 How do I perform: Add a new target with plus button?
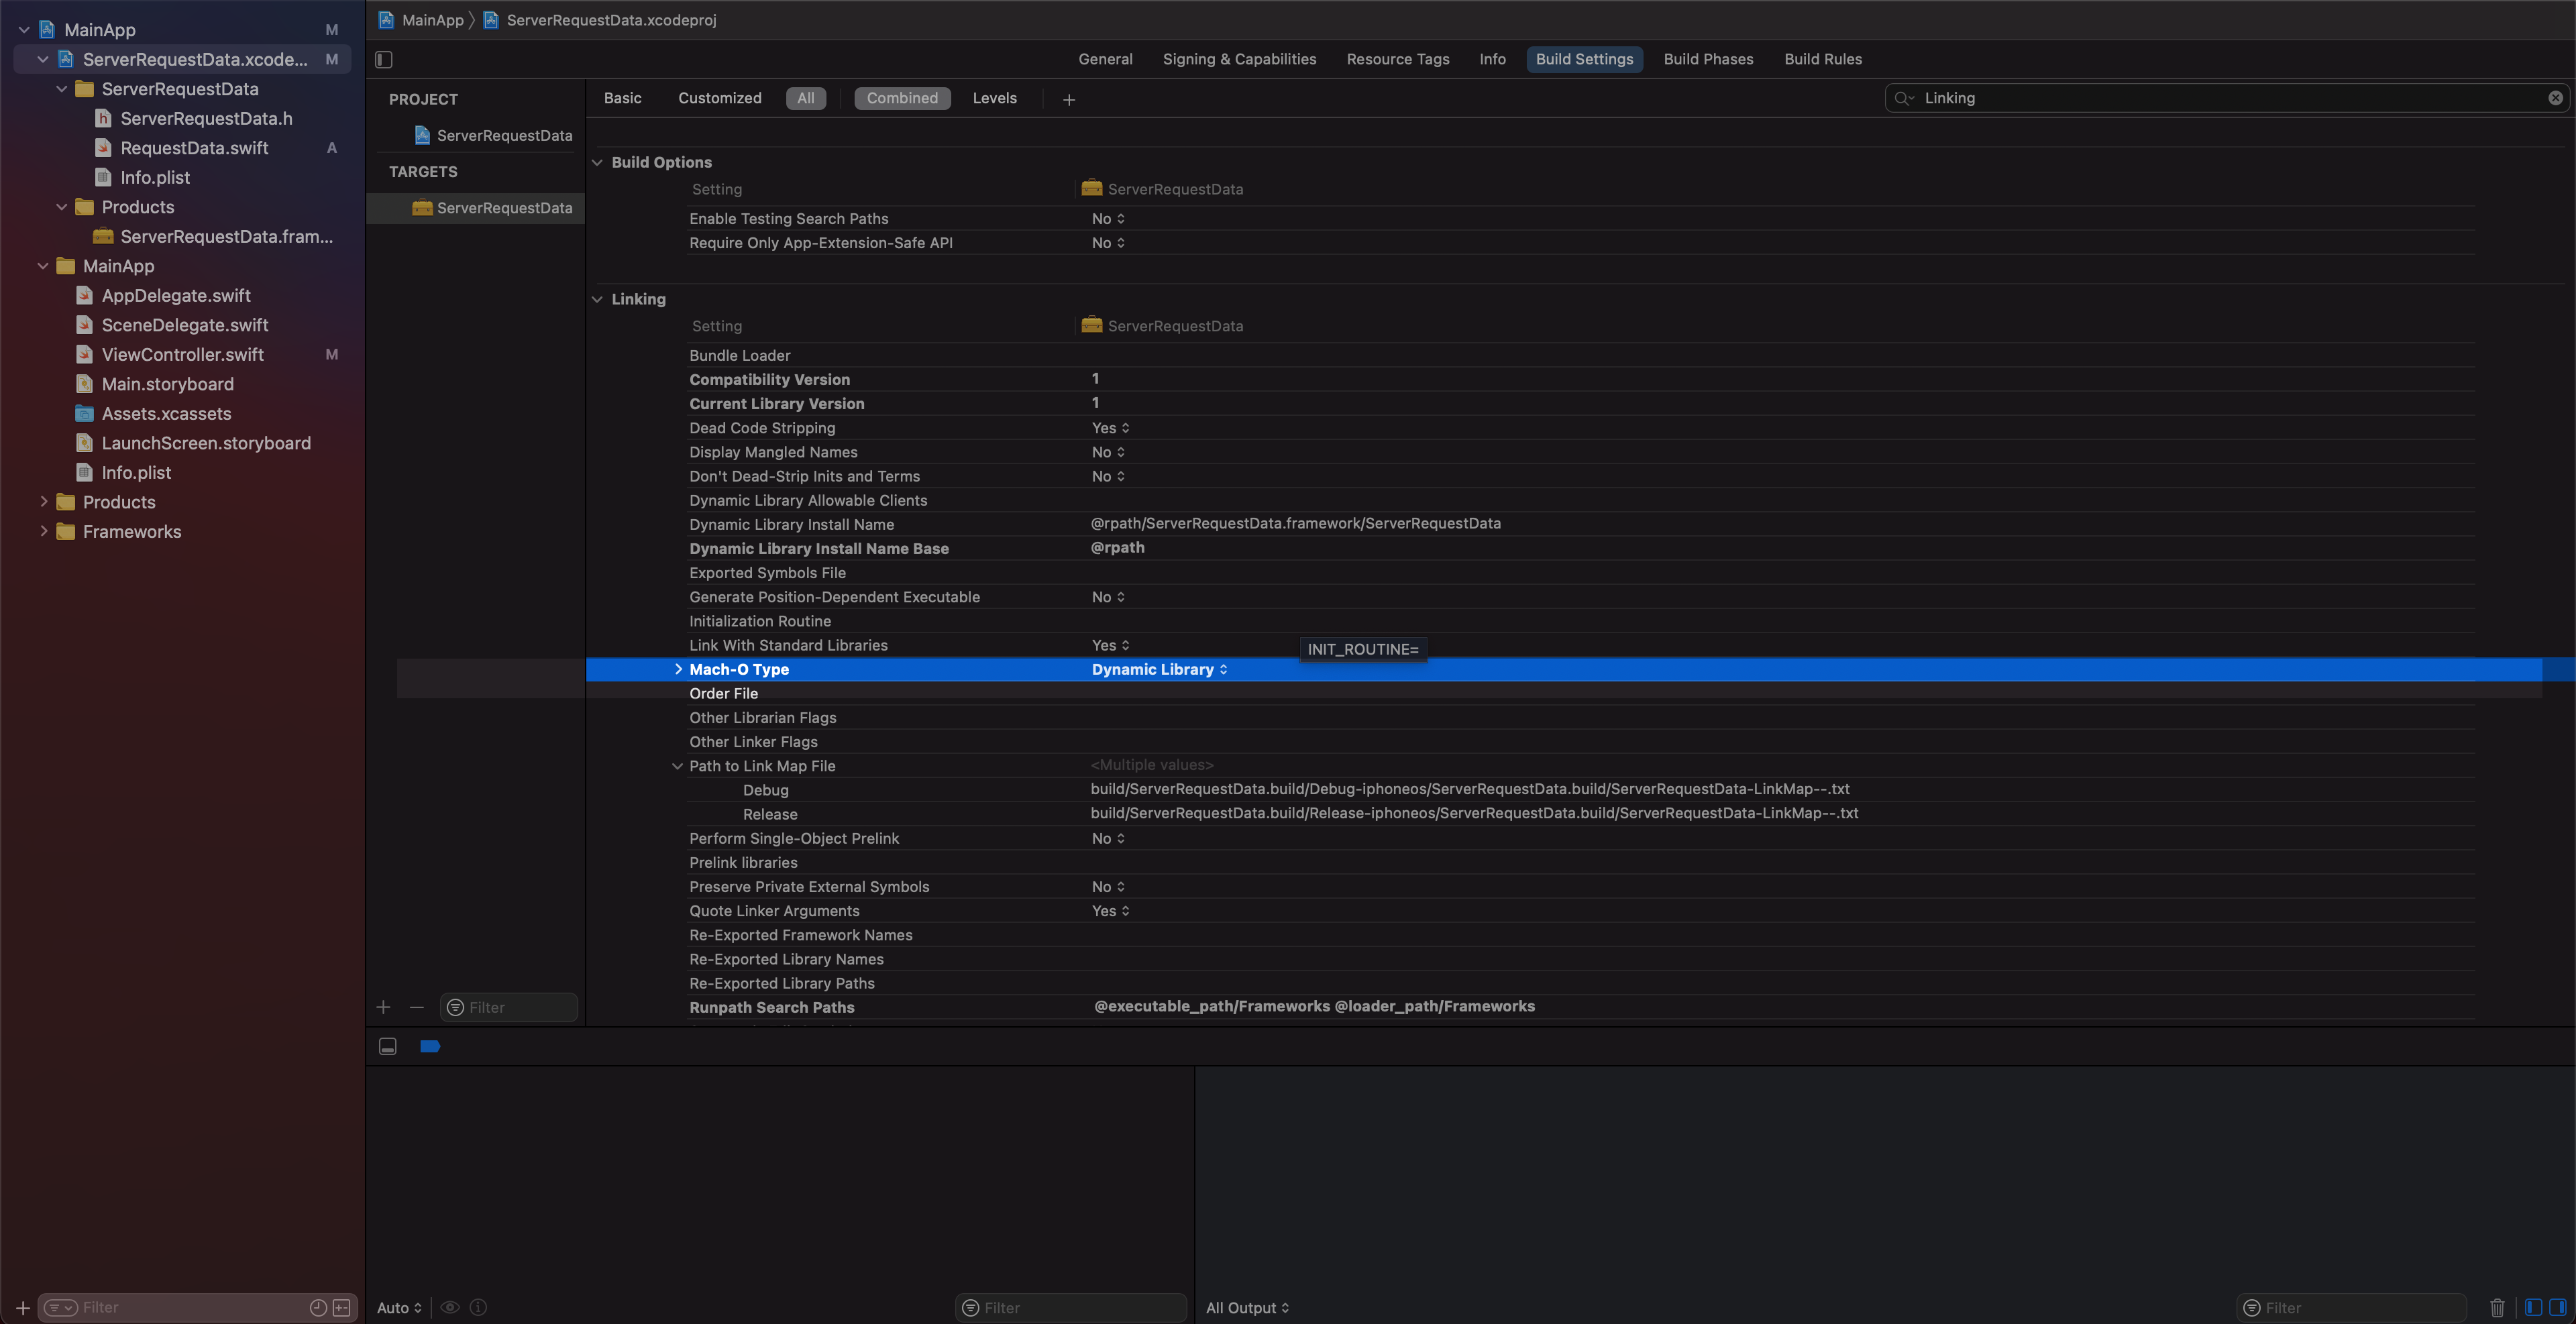383,1007
